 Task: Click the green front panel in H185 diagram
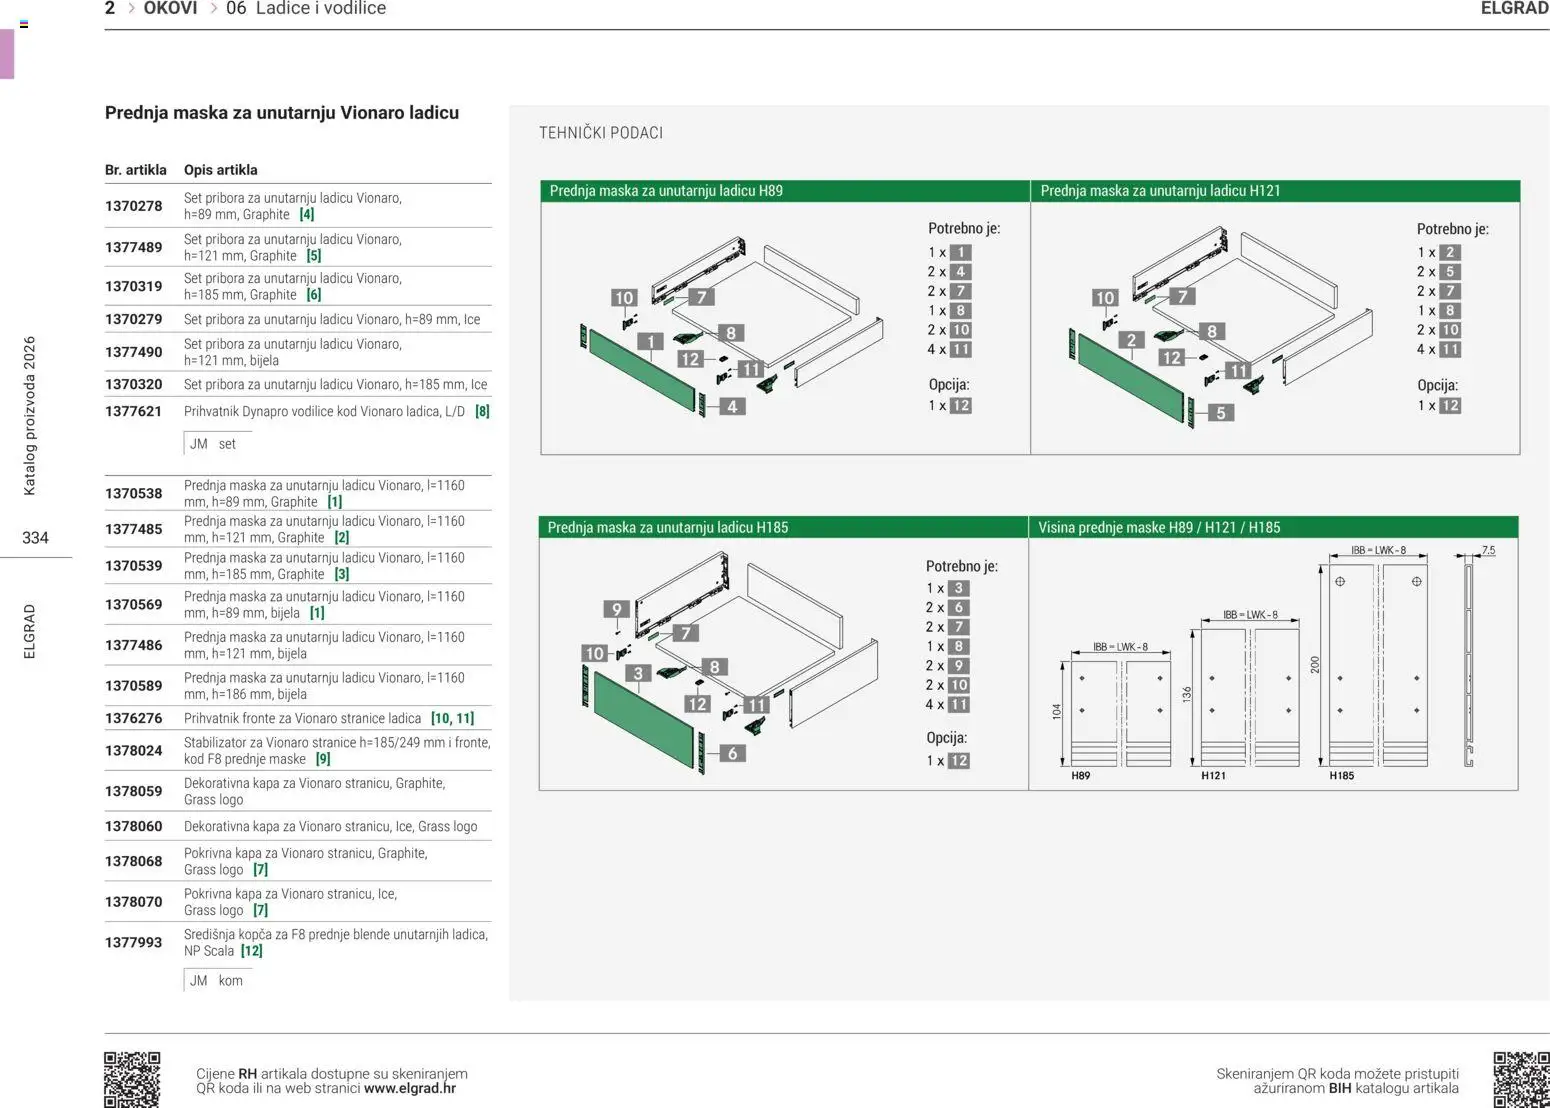645,717
